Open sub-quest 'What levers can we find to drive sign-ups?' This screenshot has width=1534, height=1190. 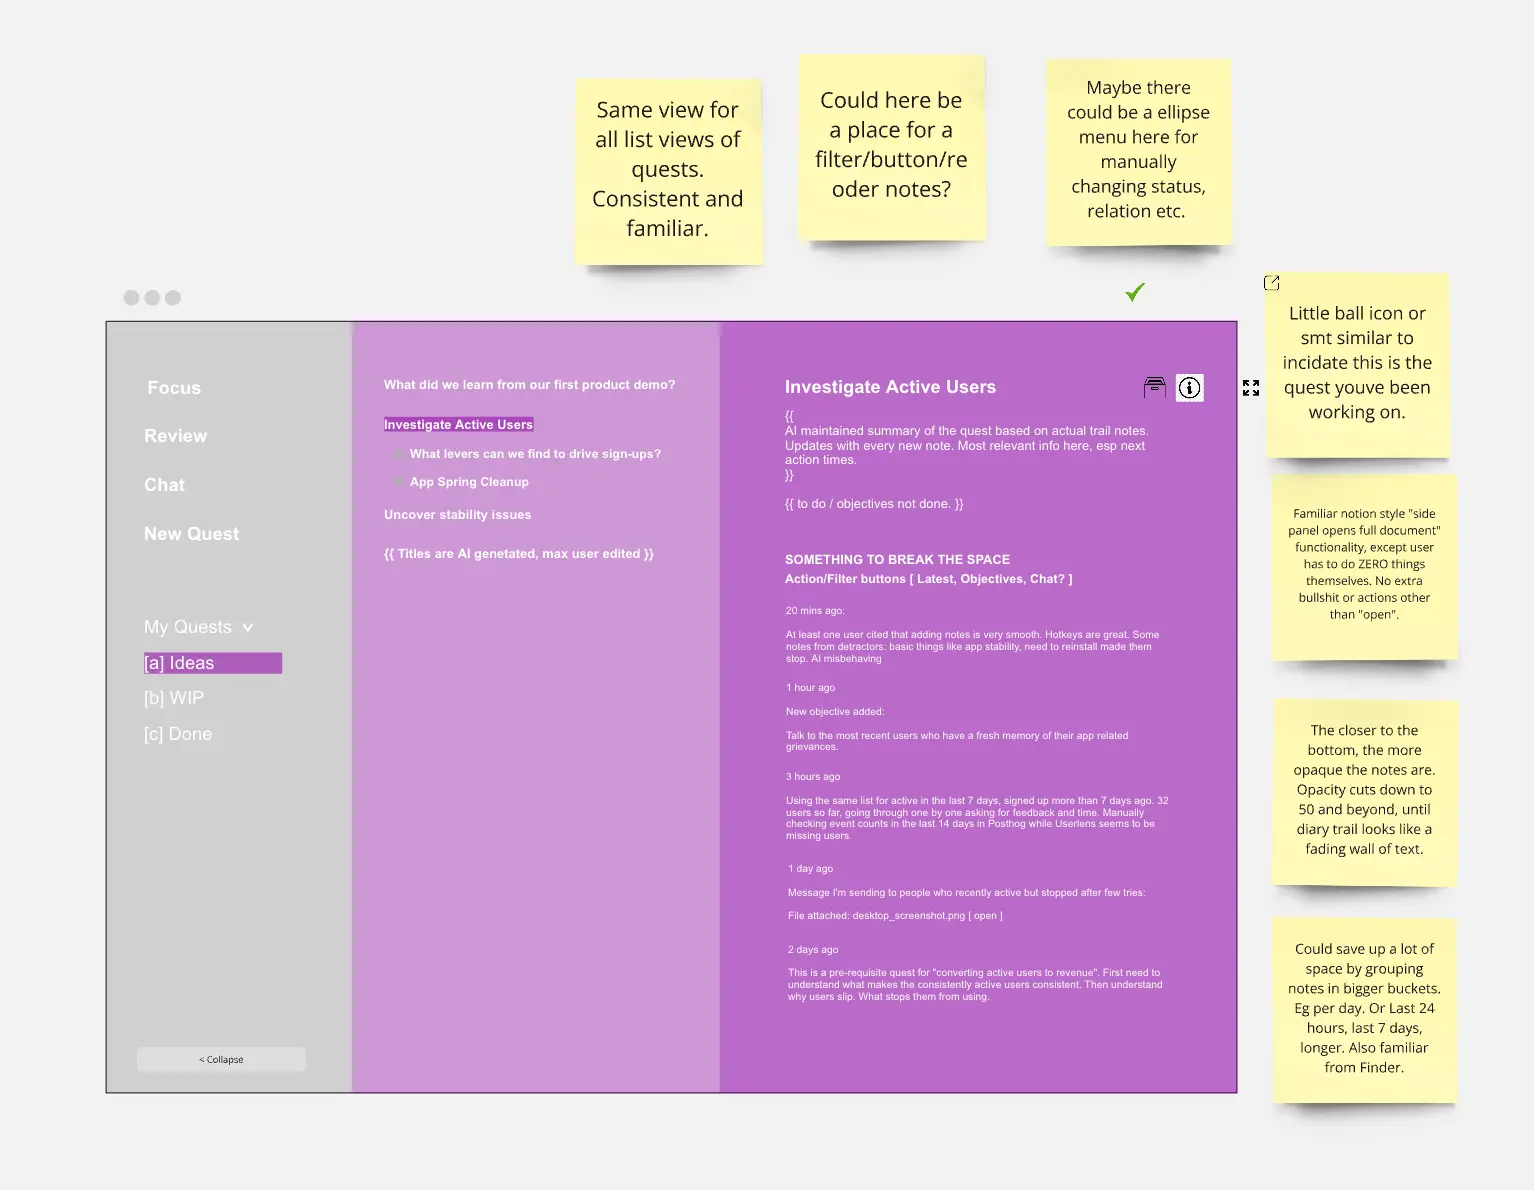535,454
